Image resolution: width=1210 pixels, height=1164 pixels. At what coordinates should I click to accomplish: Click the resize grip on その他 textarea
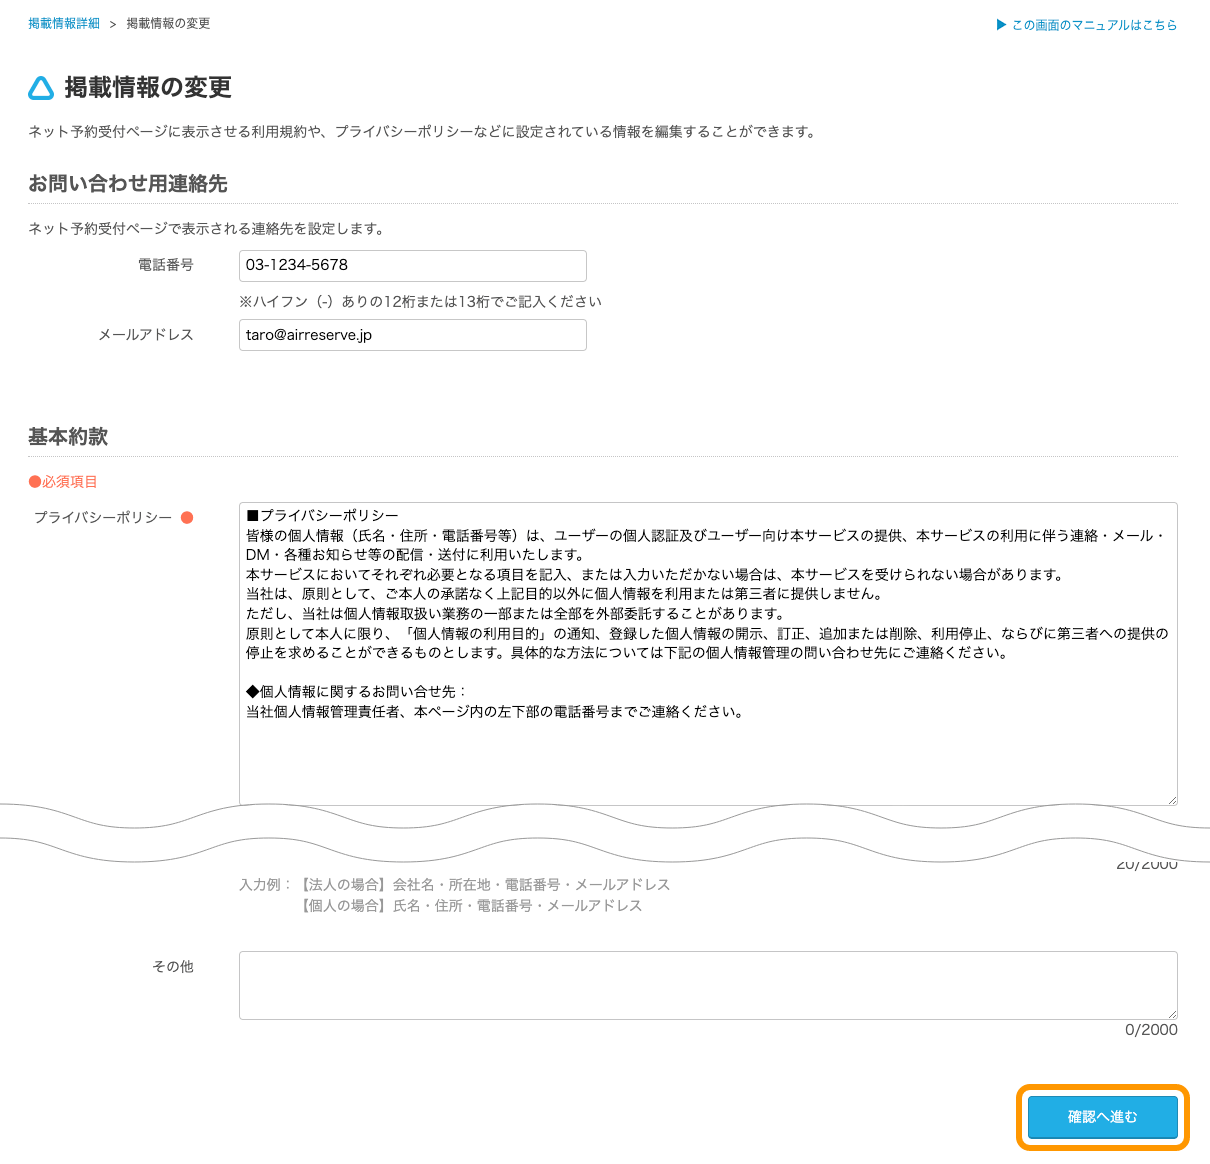coord(1171,1013)
